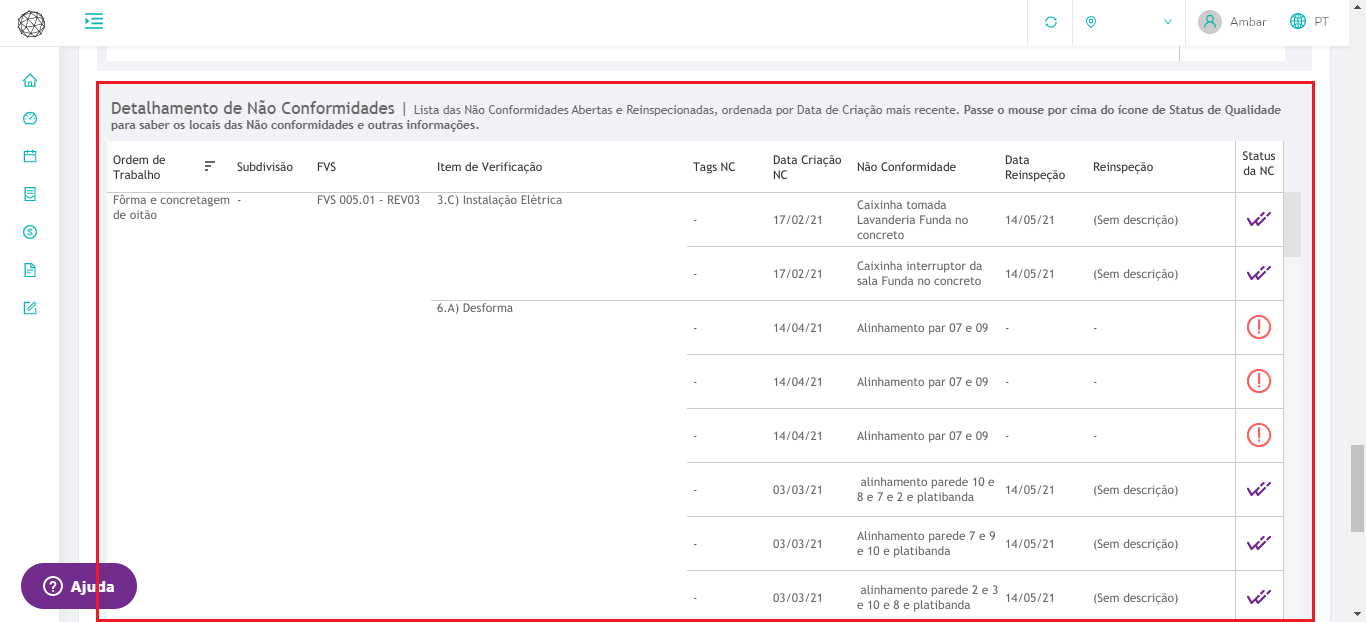The width and height of the screenshot is (1366, 622).
Task: Click the FVS column header
Action: tap(327, 167)
